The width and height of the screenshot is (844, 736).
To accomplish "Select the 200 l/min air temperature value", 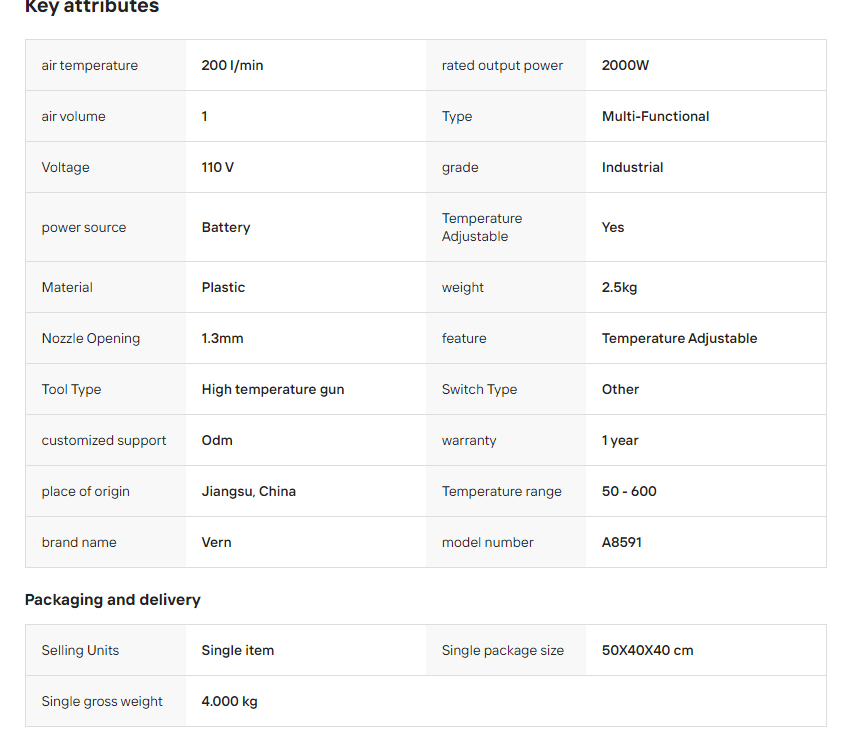I will click(232, 65).
